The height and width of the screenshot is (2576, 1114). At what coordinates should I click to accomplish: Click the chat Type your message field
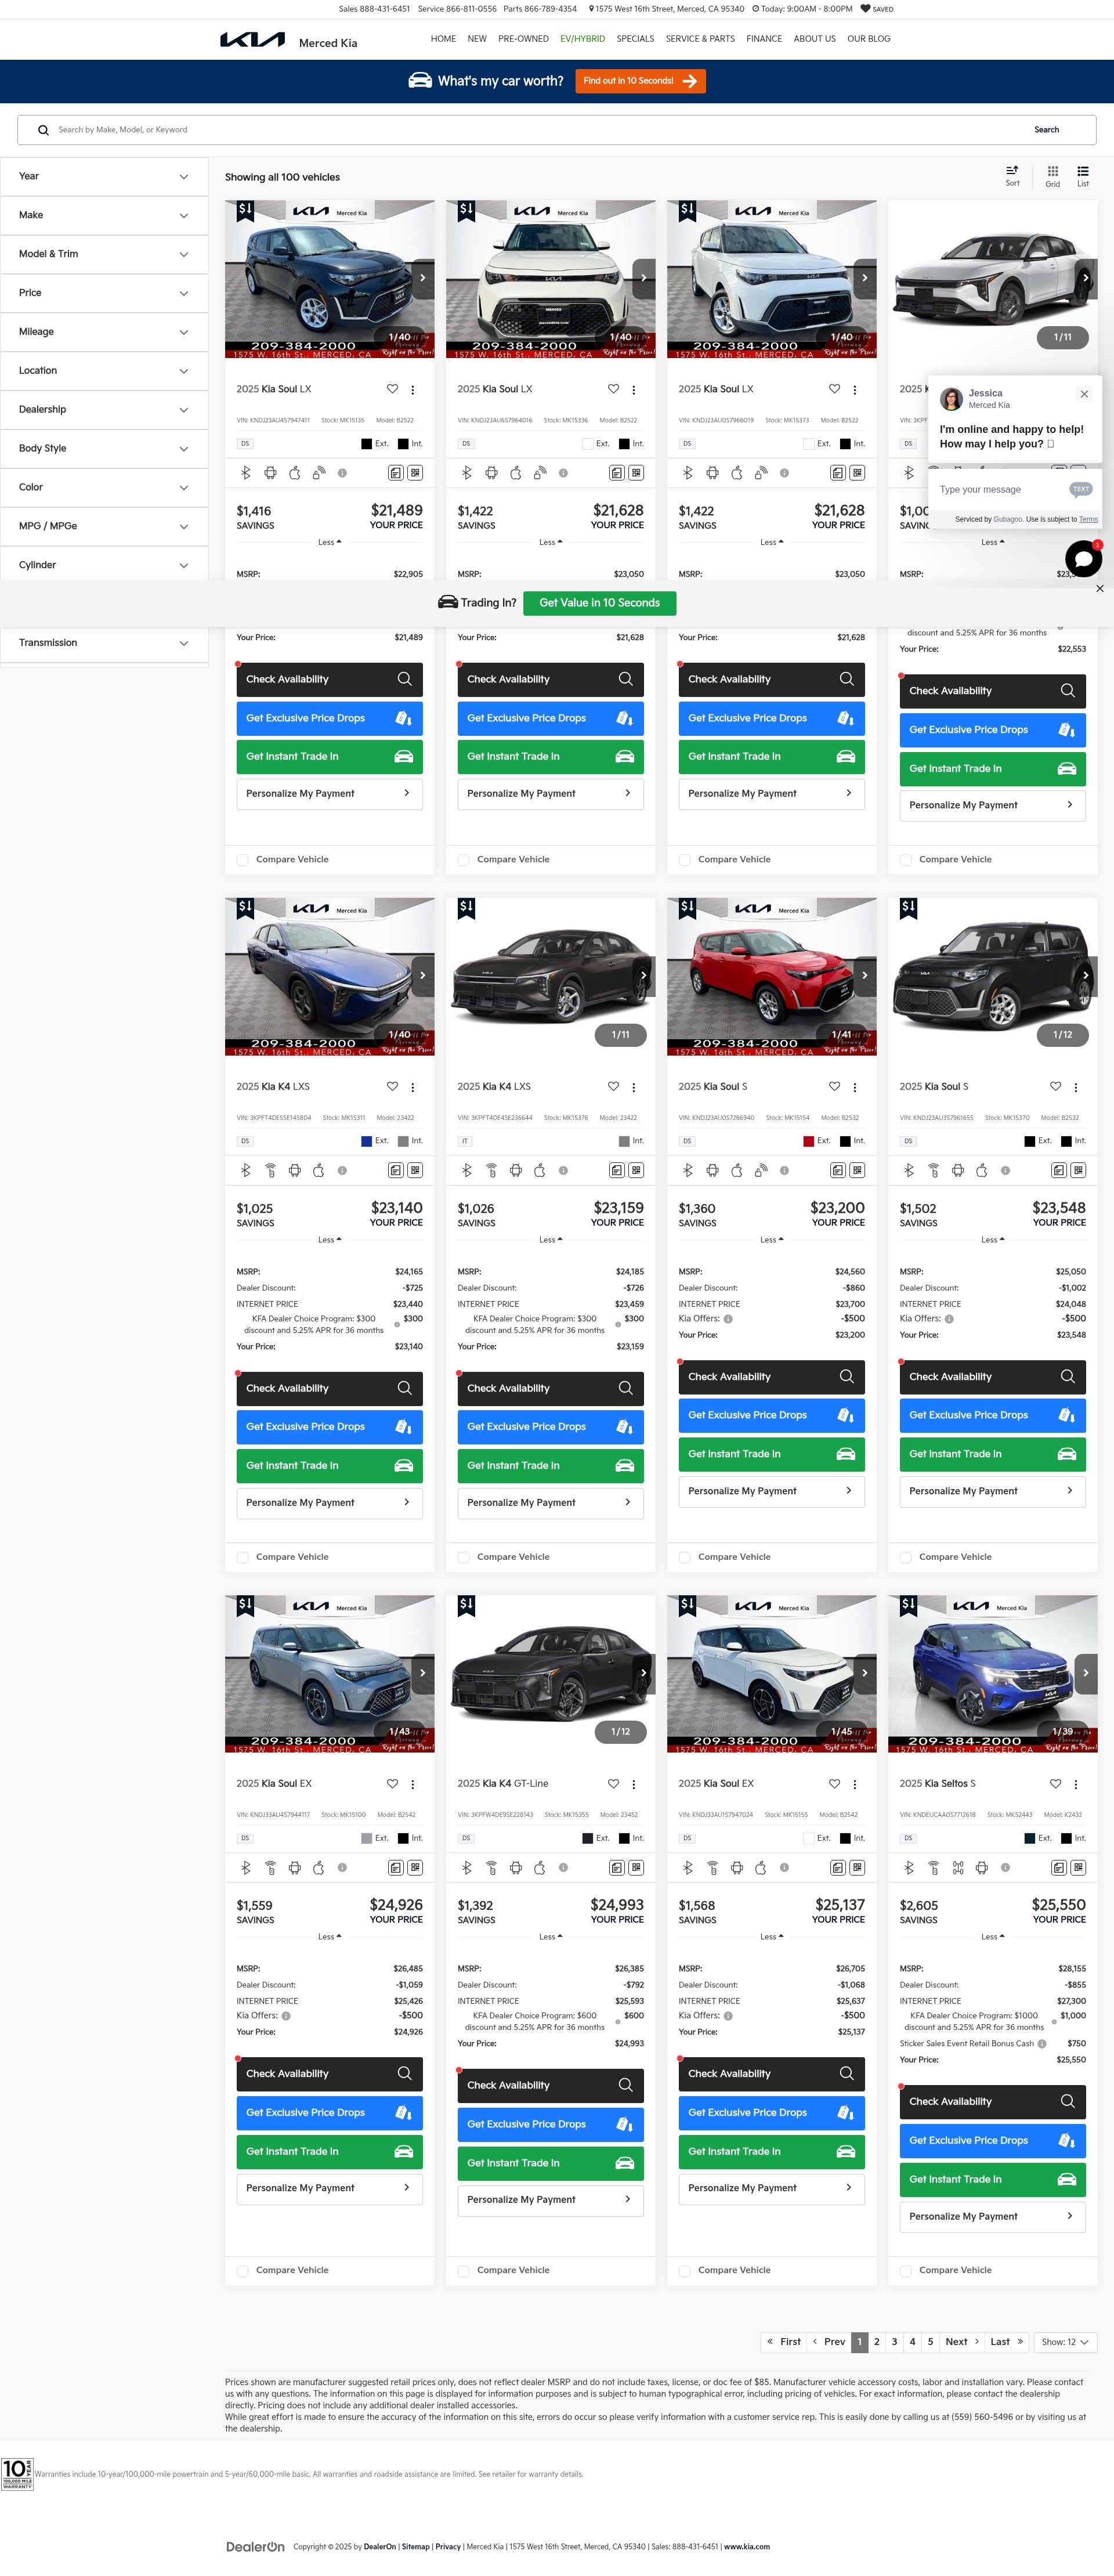(x=1000, y=490)
